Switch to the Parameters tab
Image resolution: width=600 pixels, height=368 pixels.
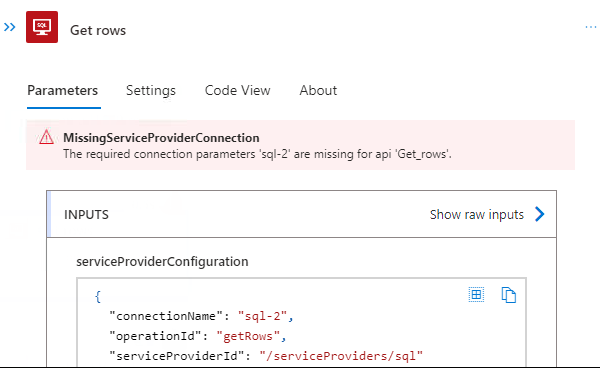[x=63, y=91]
